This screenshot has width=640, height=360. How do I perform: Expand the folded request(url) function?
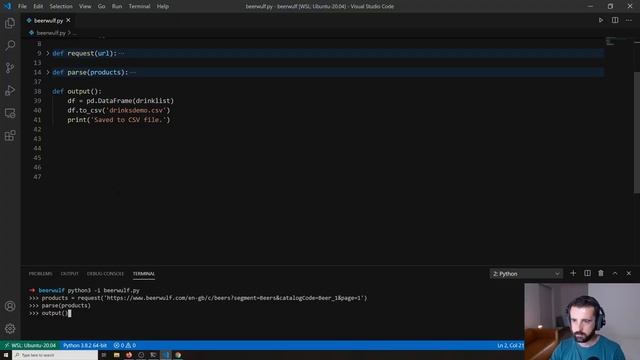[47, 53]
